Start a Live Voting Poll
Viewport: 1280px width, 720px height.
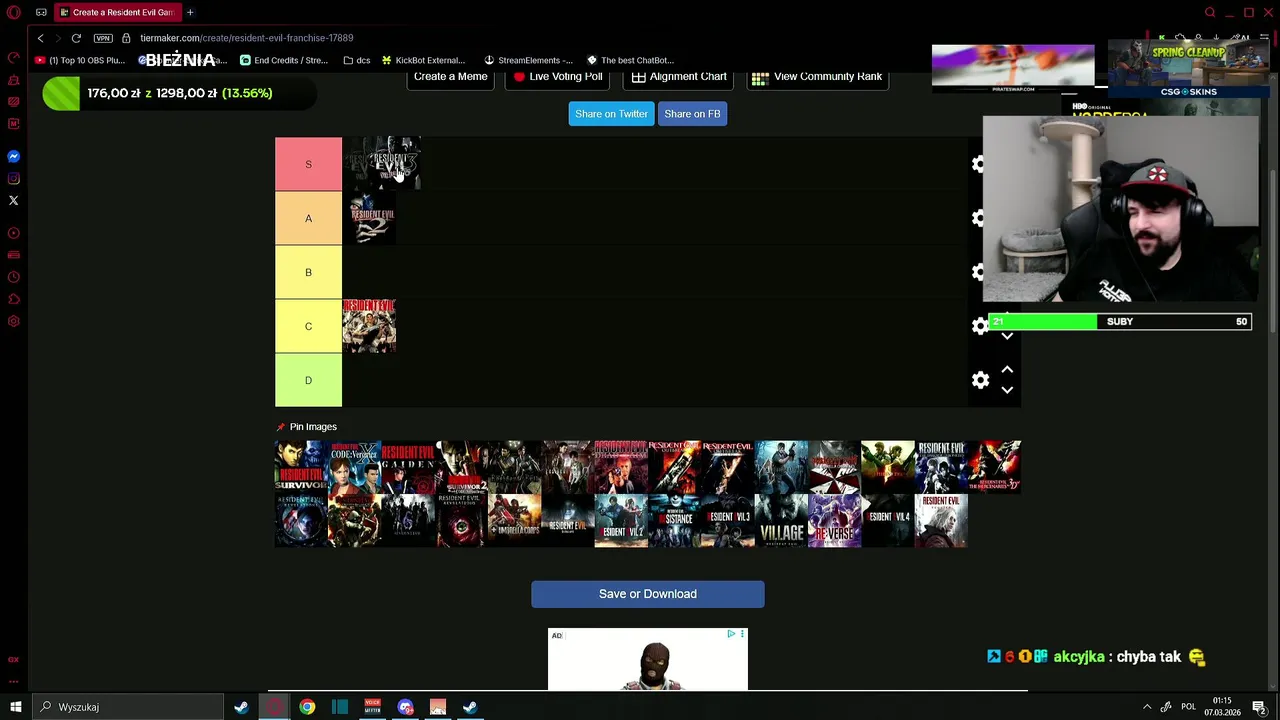click(x=558, y=78)
